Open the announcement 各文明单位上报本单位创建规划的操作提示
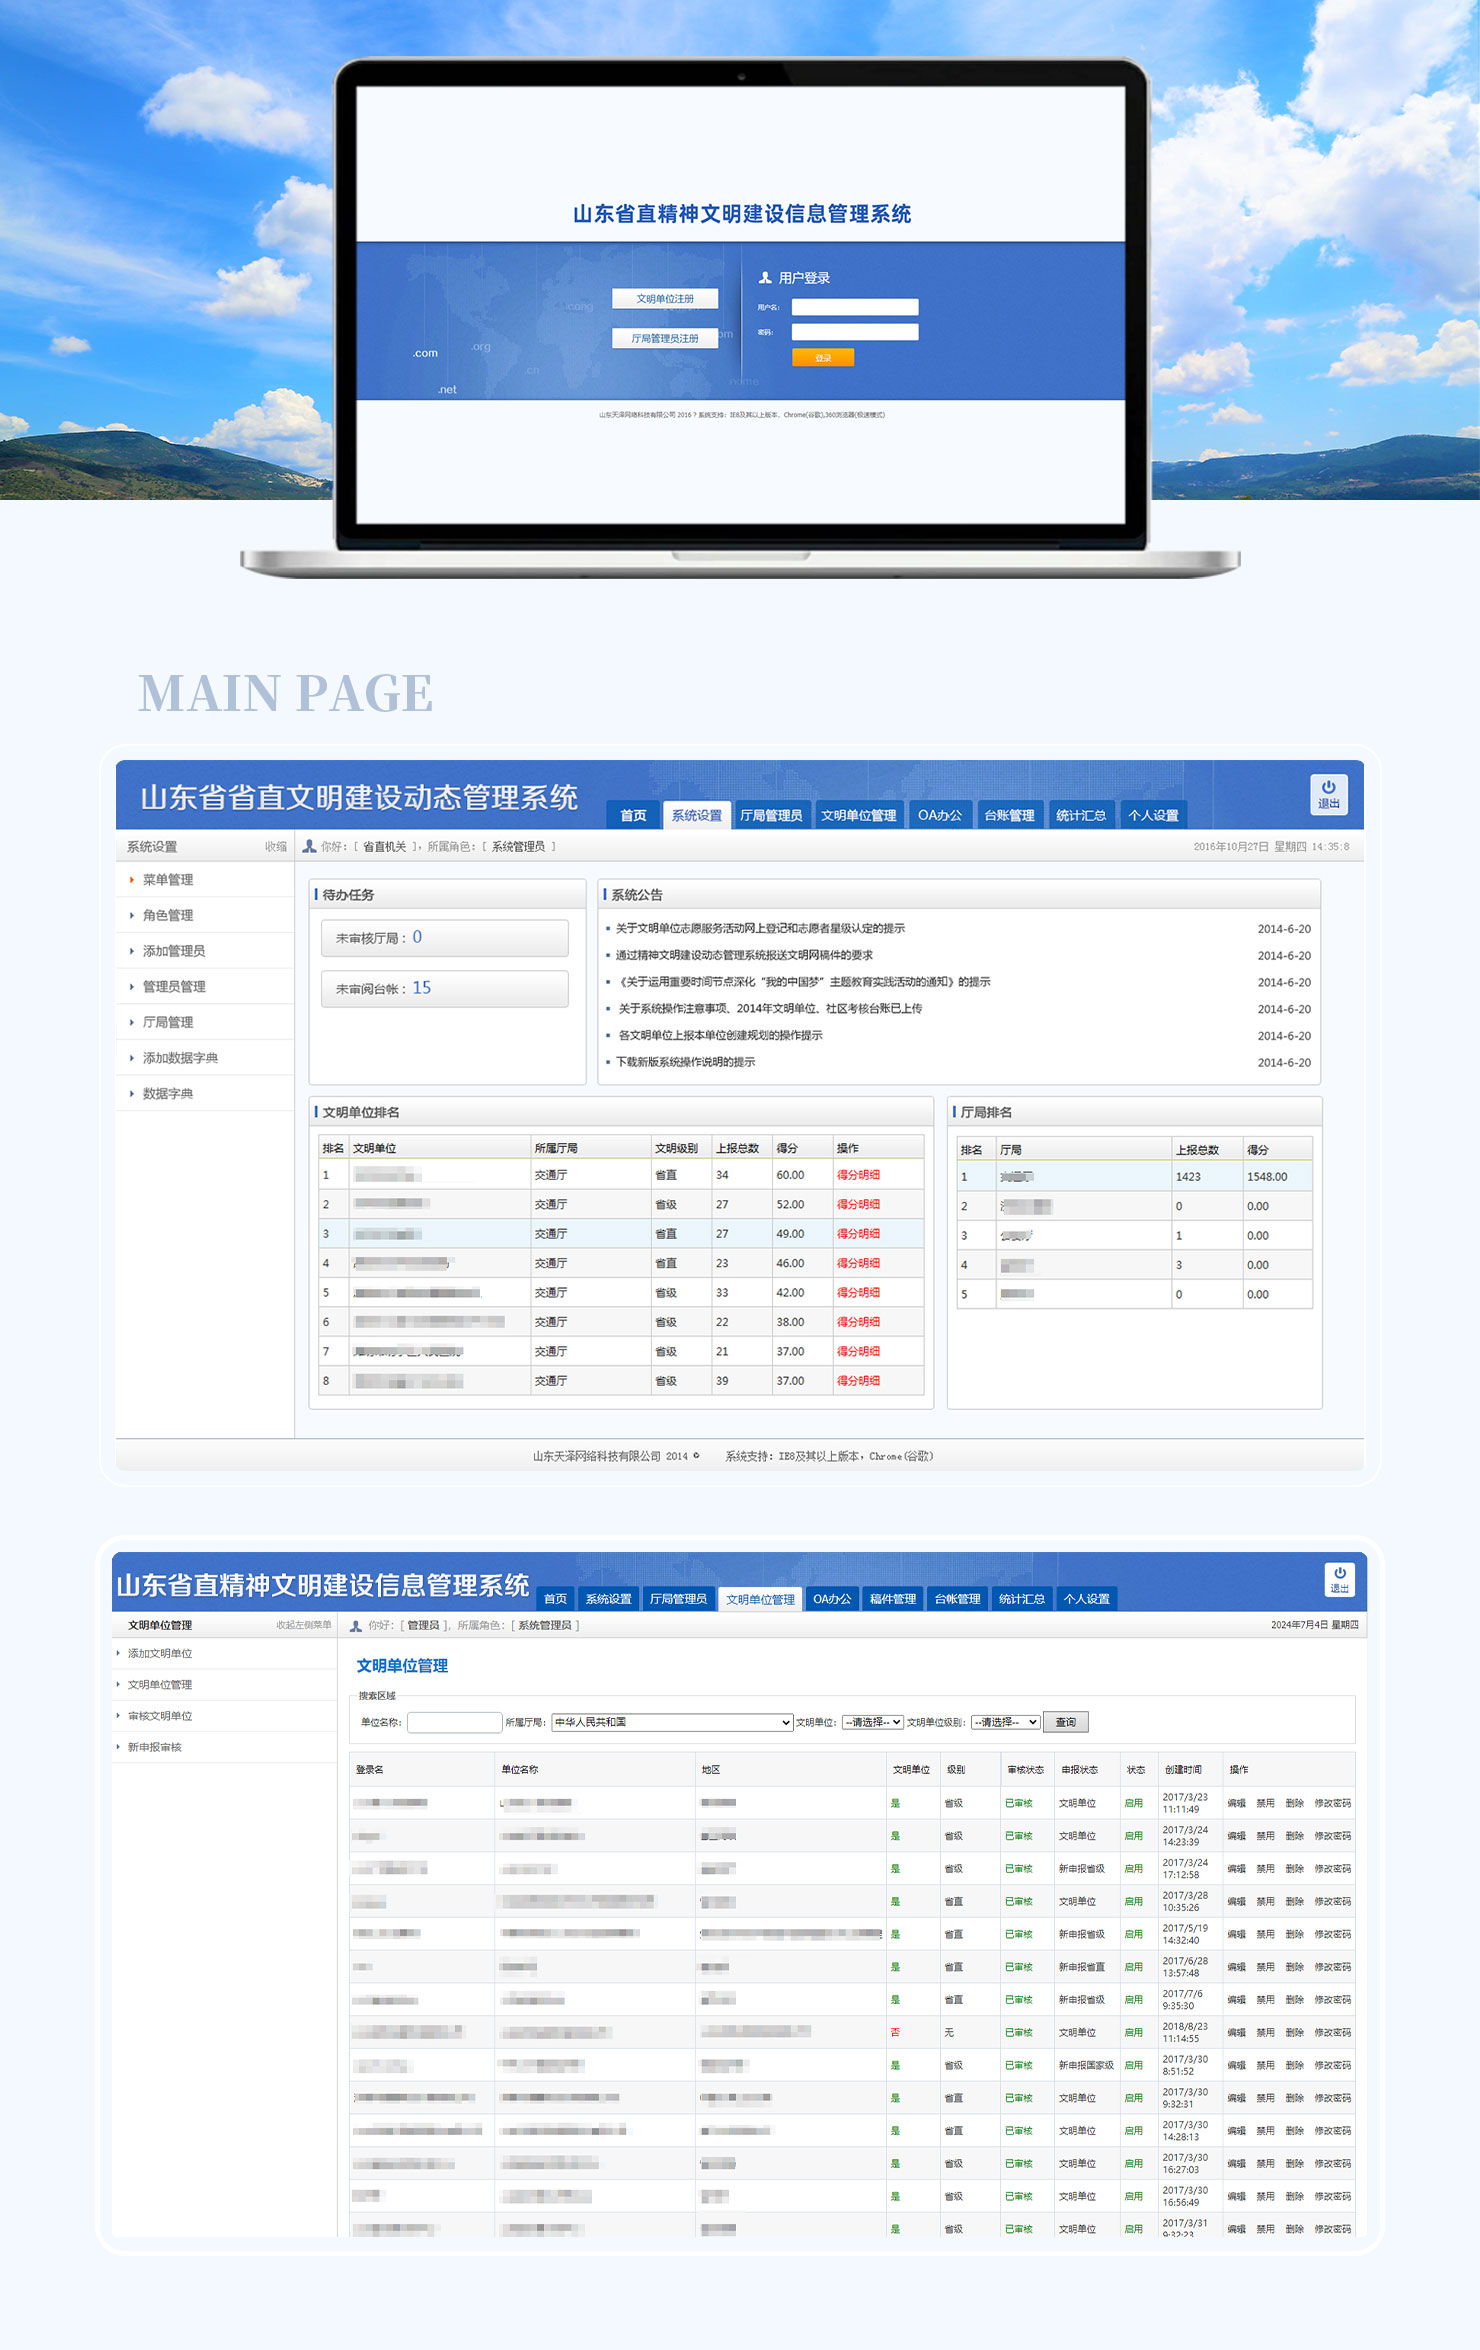 [x=720, y=1035]
